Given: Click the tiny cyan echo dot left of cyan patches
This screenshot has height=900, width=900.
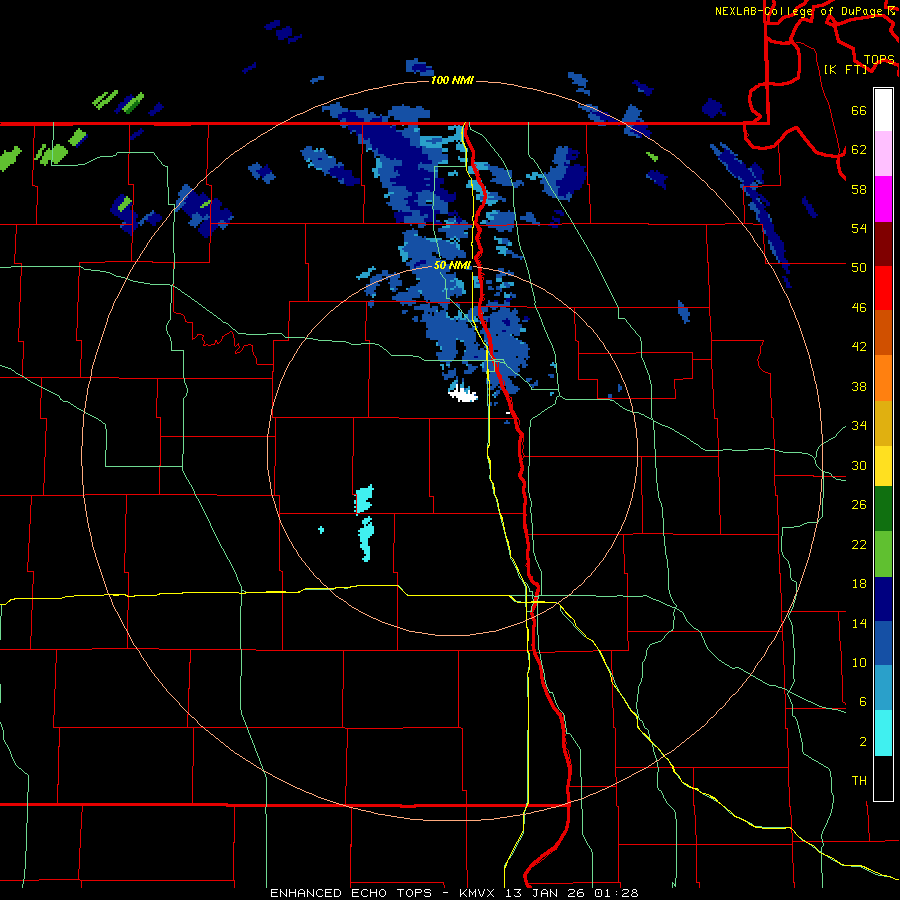Looking at the screenshot, I should coord(321,530).
